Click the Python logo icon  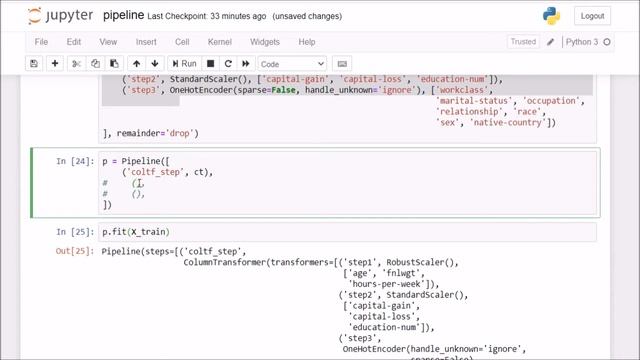(x=551, y=16)
